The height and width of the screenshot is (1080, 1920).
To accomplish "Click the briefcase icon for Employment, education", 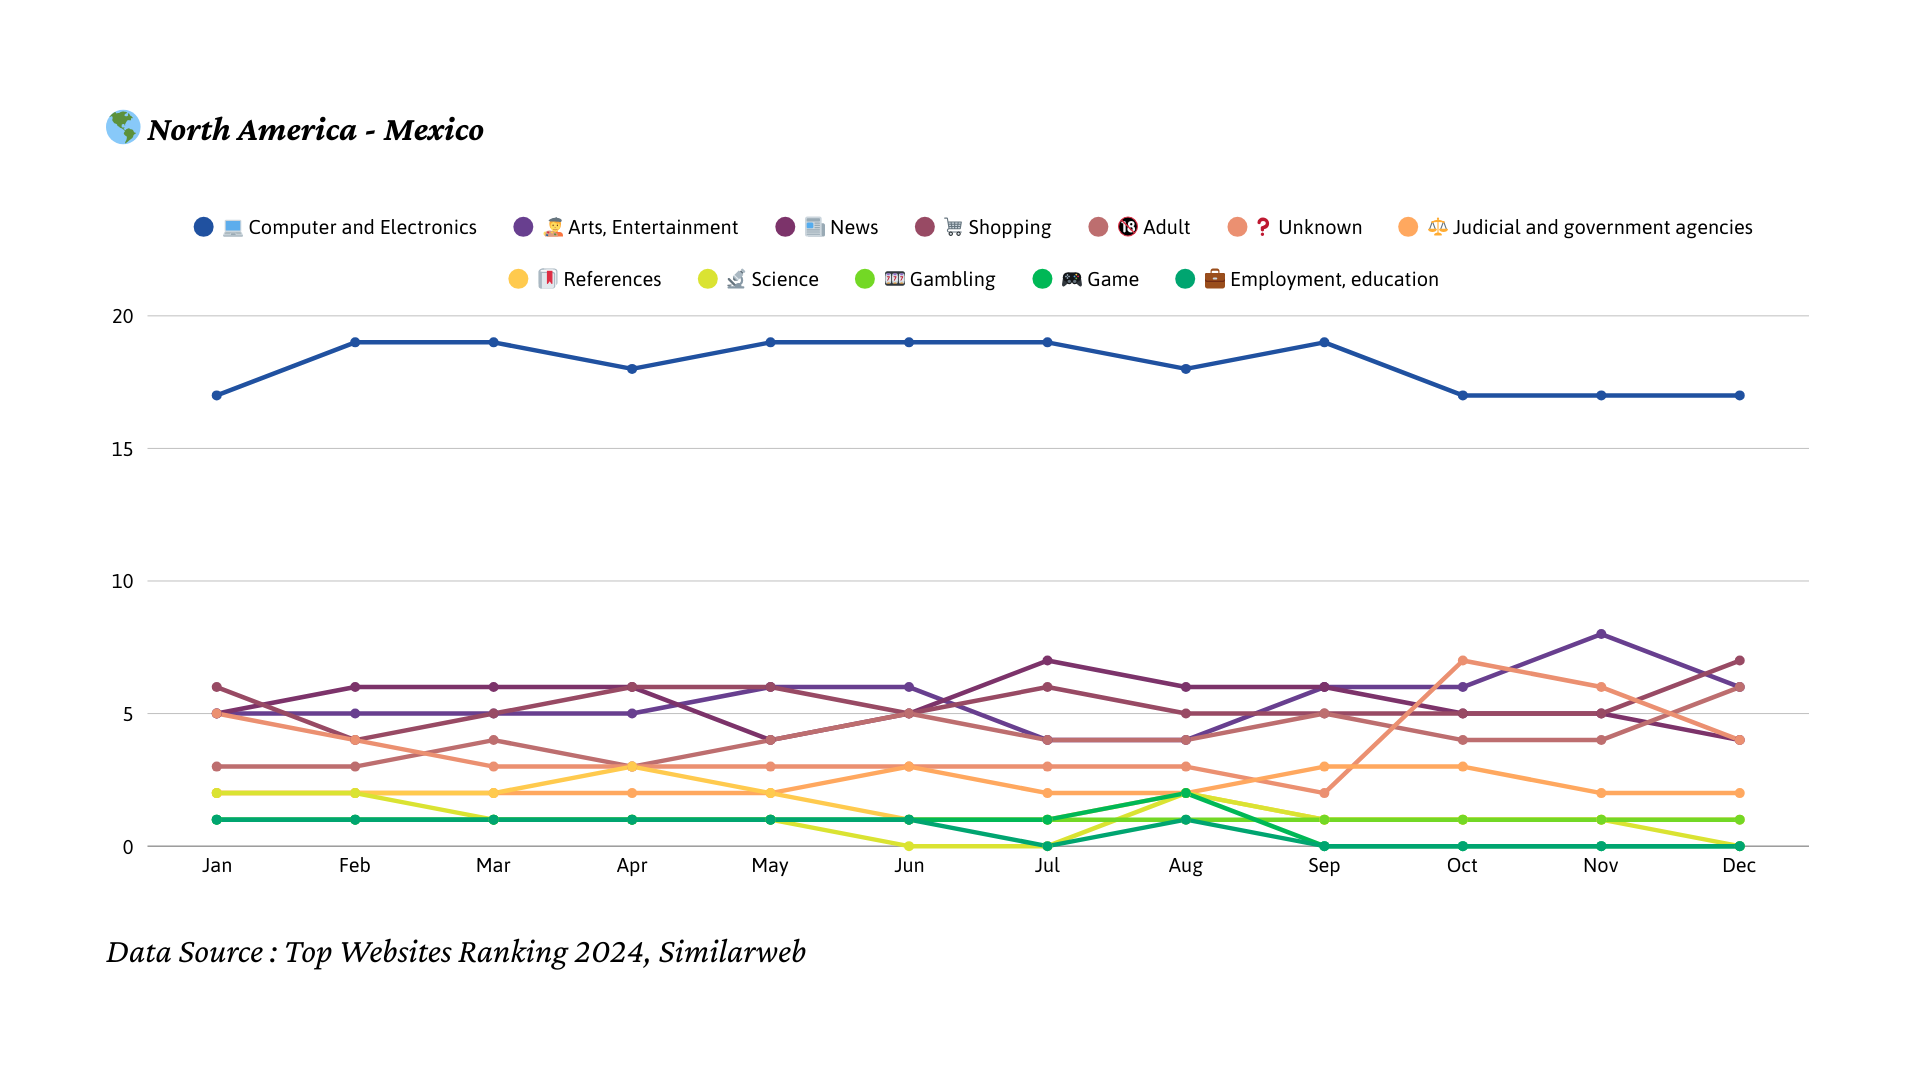I will click(x=1215, y=280).
